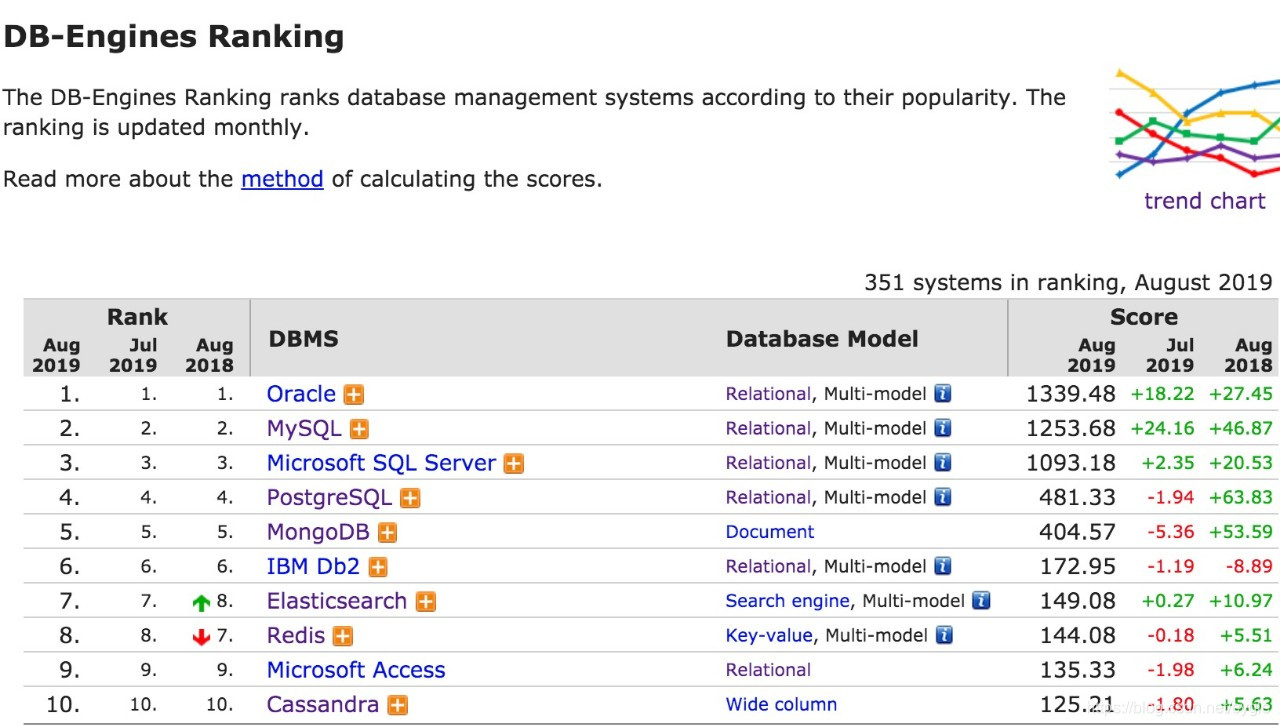Click the plus icon beside Cassandra

click(397, 705)
